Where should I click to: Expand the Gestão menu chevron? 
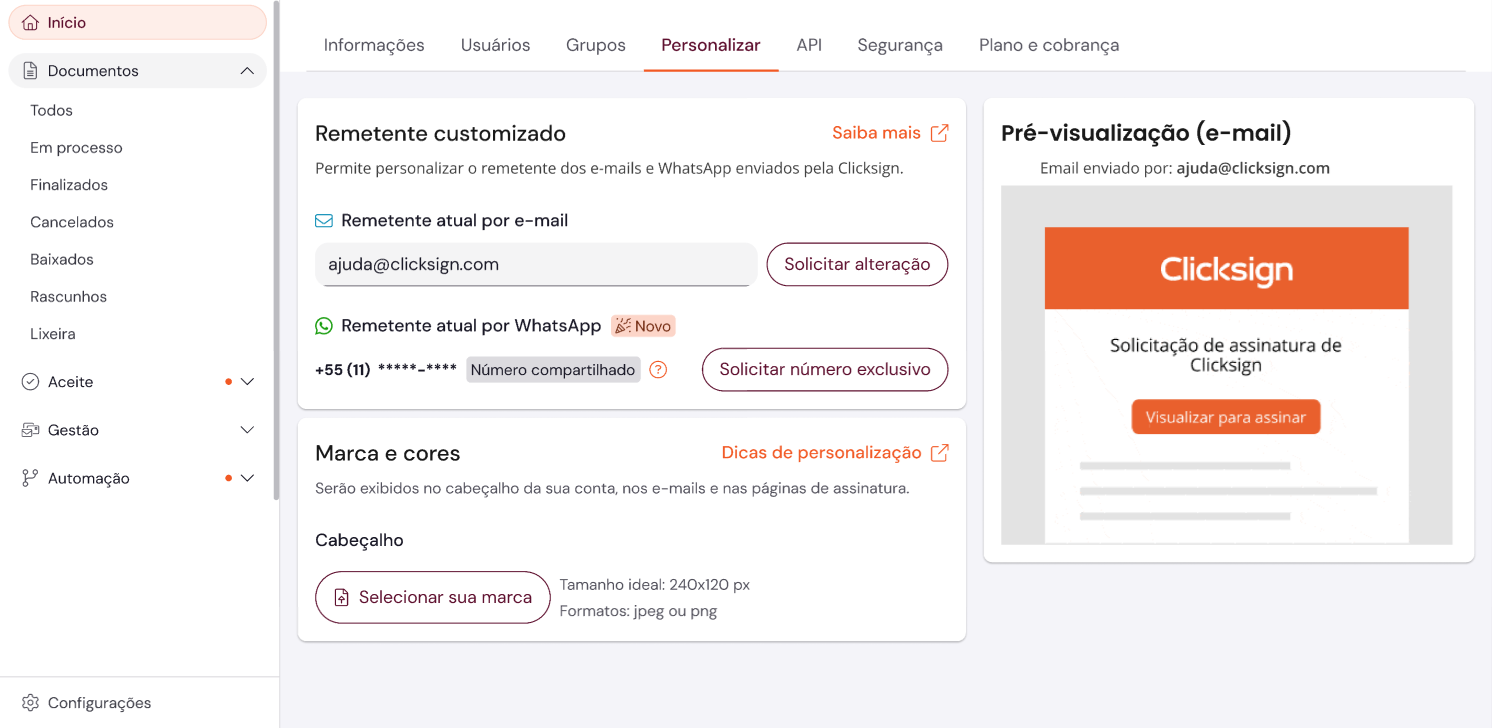click(248, 430)
